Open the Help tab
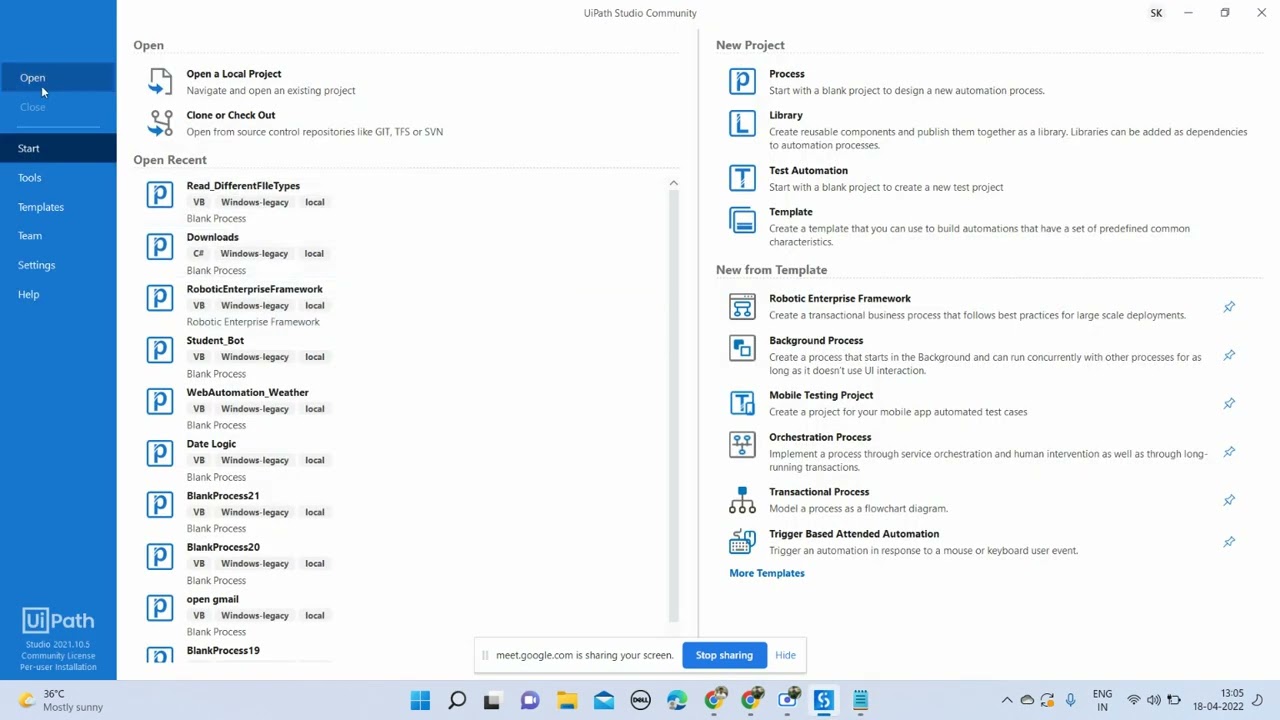This screenshot has width=1280, height=720. tap(58, 294)
